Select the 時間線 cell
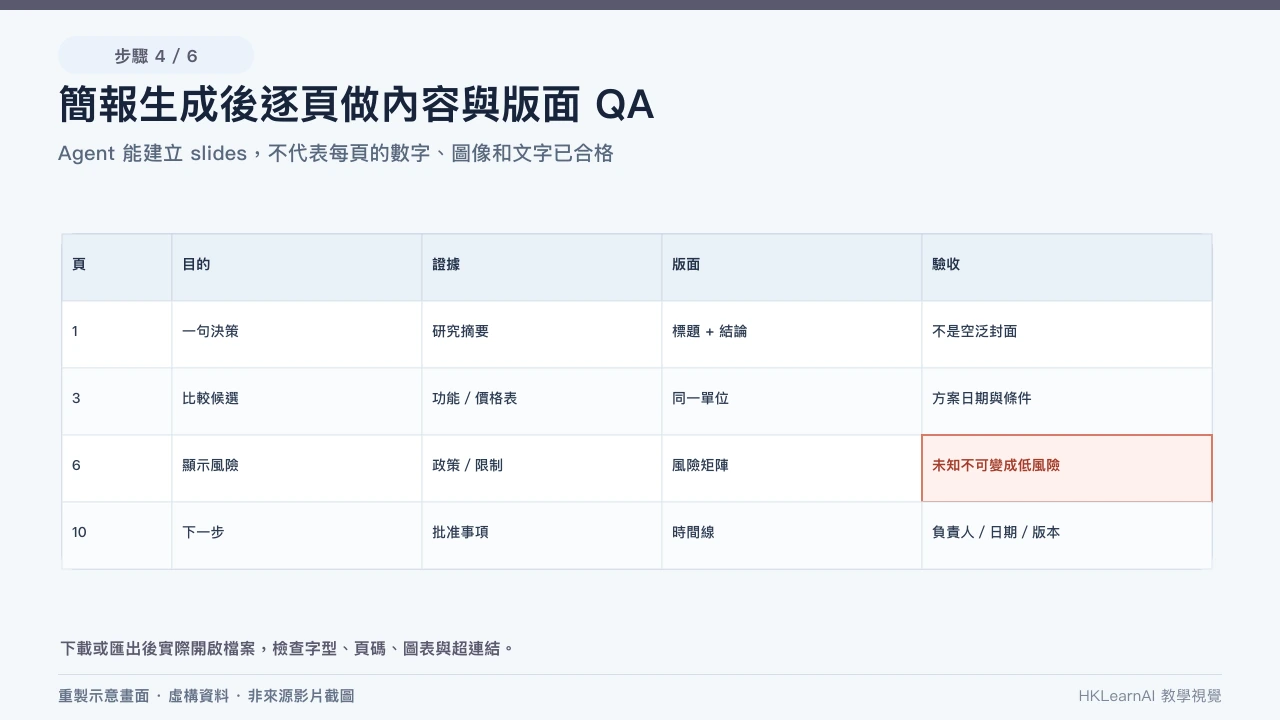1280x720 pixels. coord(792,535)
